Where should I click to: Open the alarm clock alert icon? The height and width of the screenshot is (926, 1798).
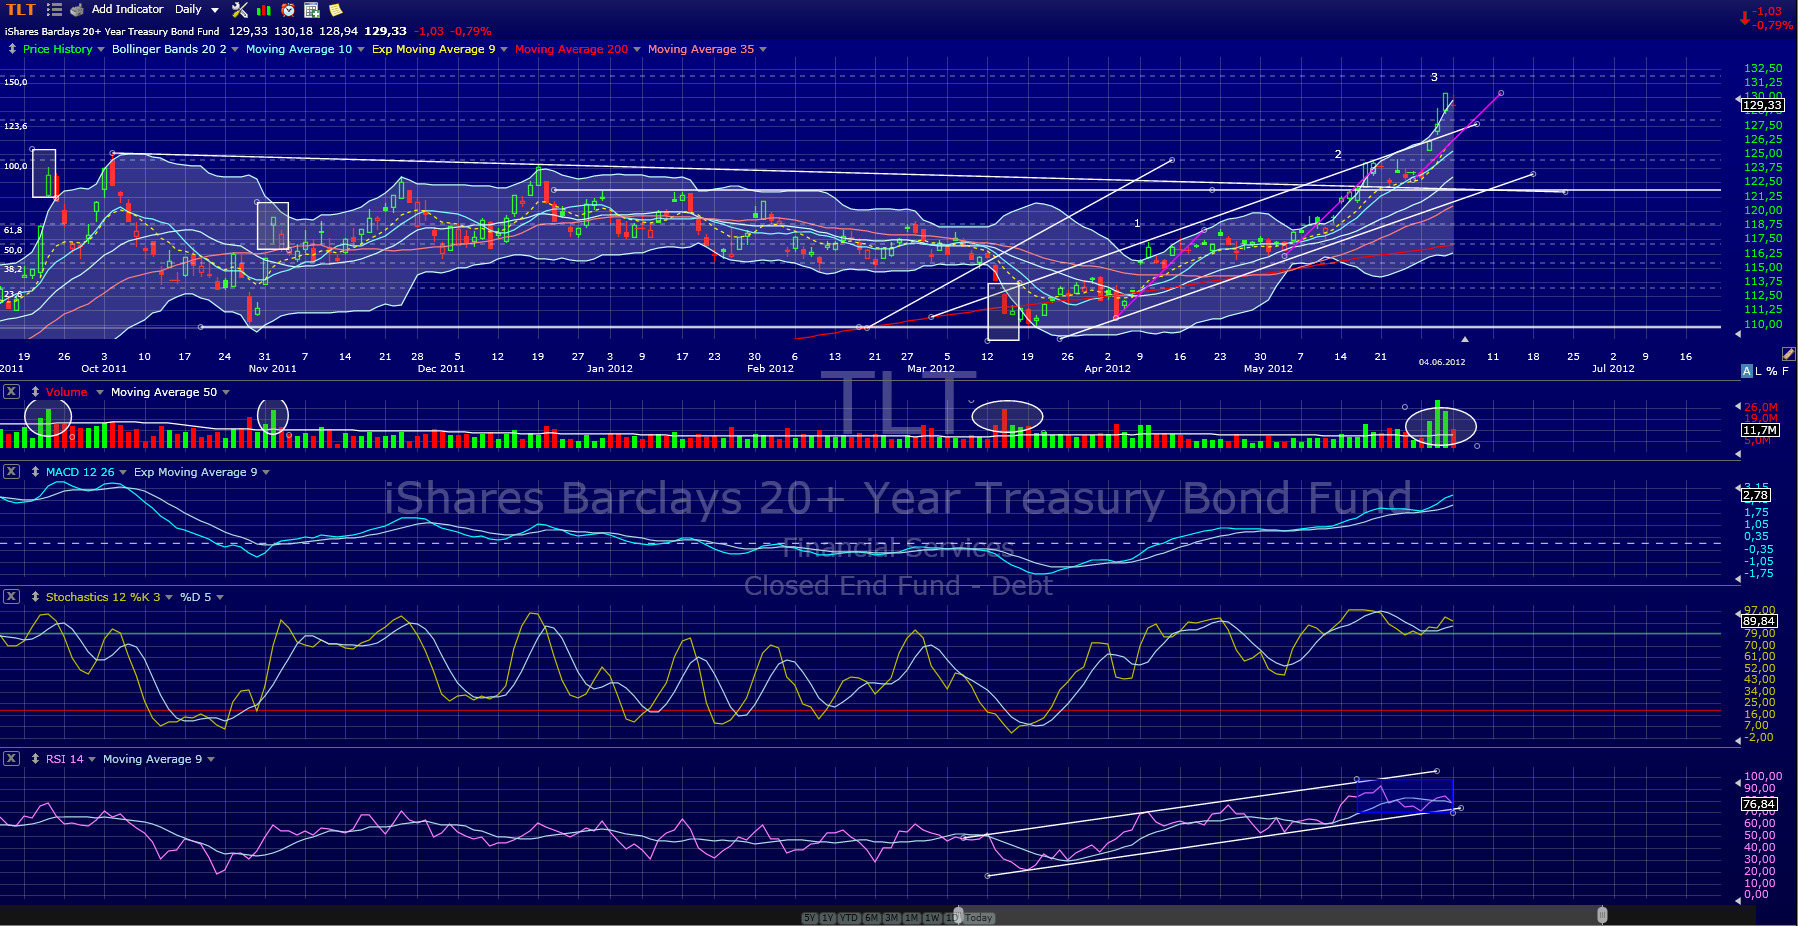(288, 10)
